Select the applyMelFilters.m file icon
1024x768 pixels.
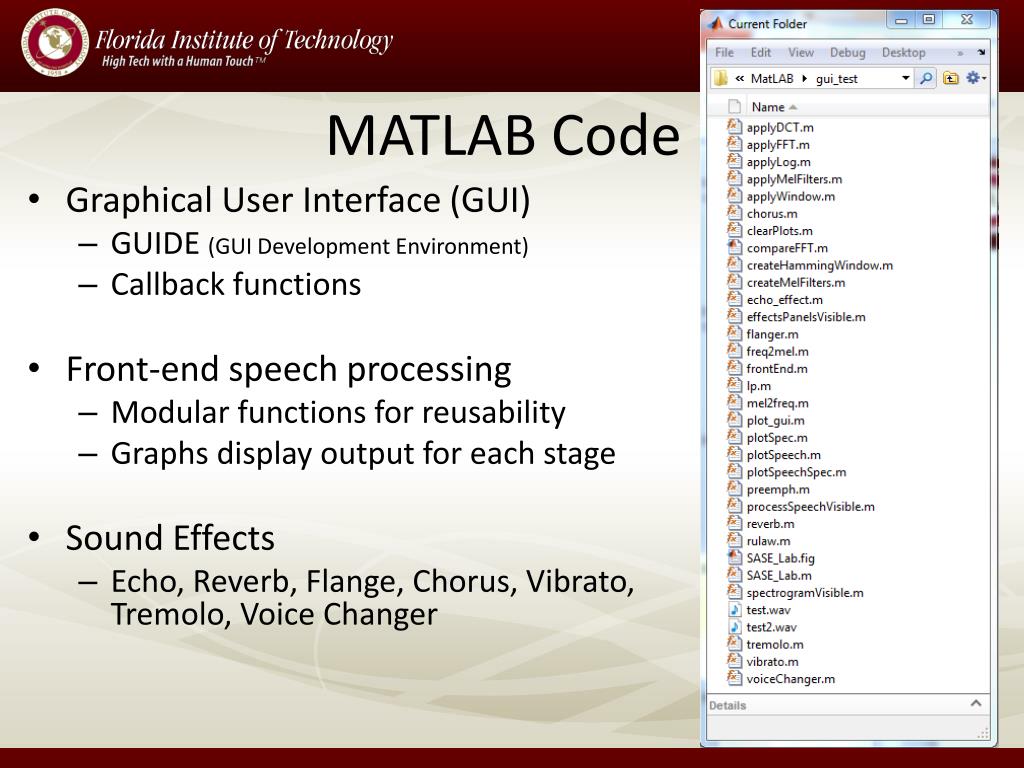pos(735,178)
